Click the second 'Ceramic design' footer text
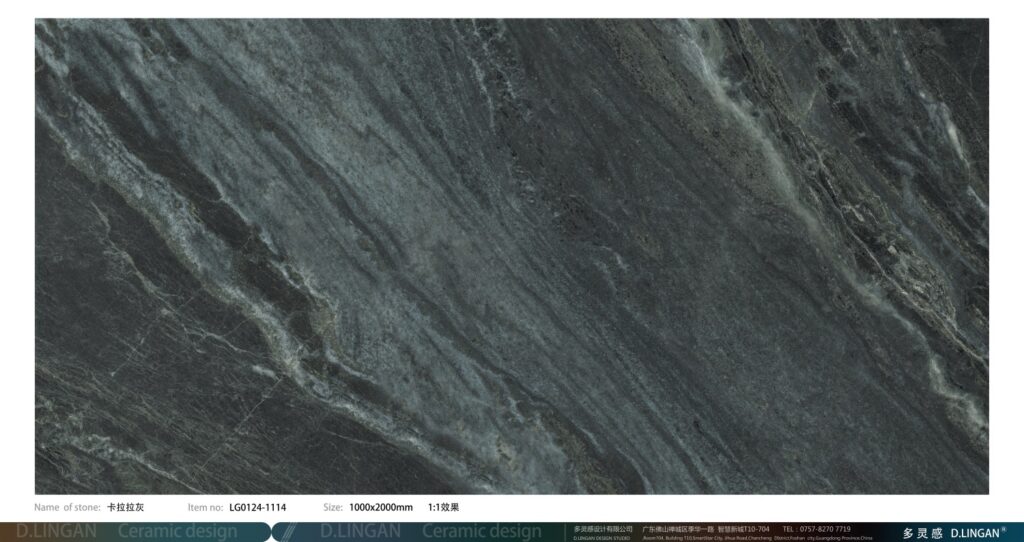This screenshot has width=1024, height=542. pyautogui.click(x=481, y=532)
